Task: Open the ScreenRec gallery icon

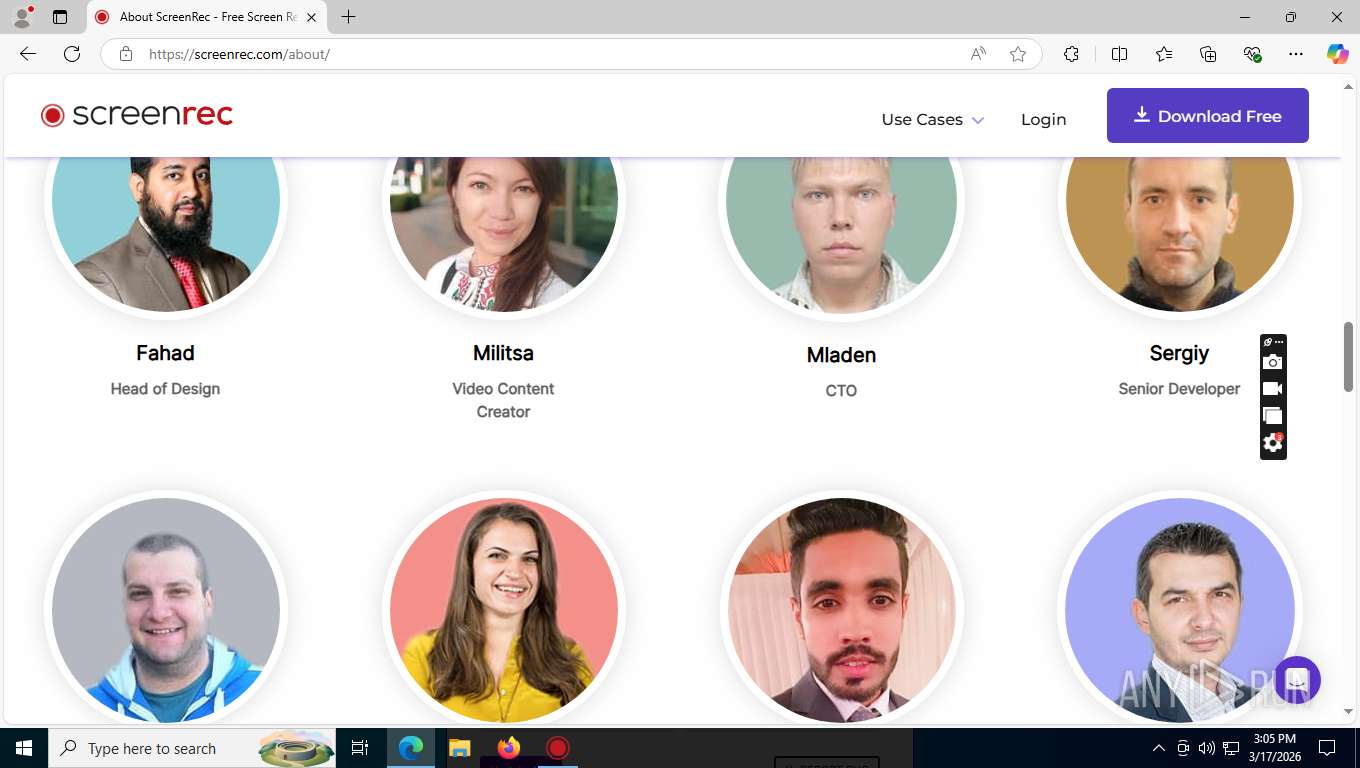Action: 1272,416
